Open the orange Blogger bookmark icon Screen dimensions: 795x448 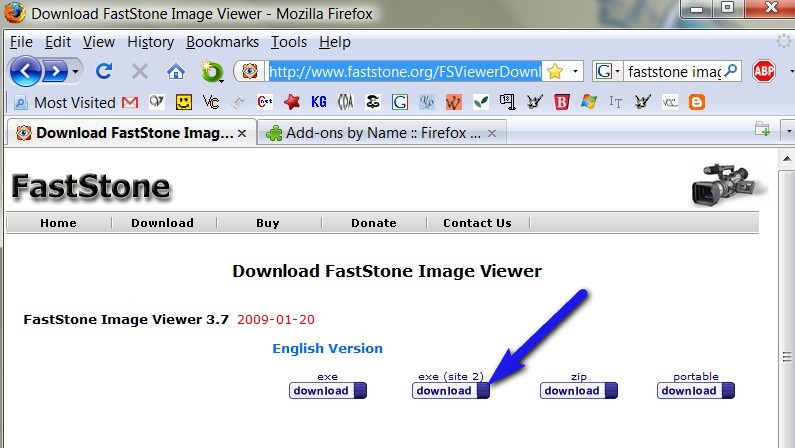point(697,102)
